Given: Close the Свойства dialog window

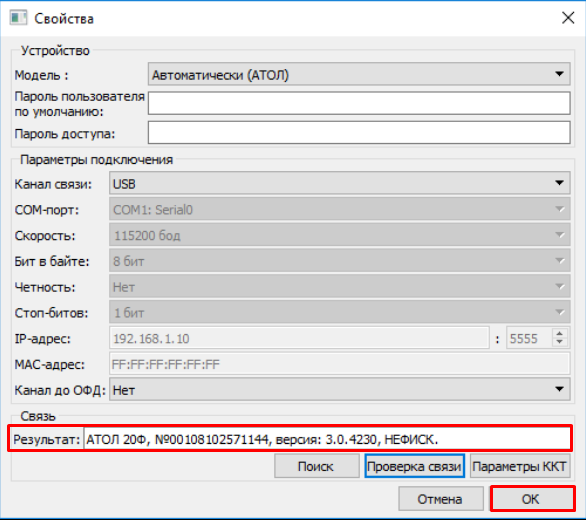Looking at the screenshot, I should click(x=568, y=18).
